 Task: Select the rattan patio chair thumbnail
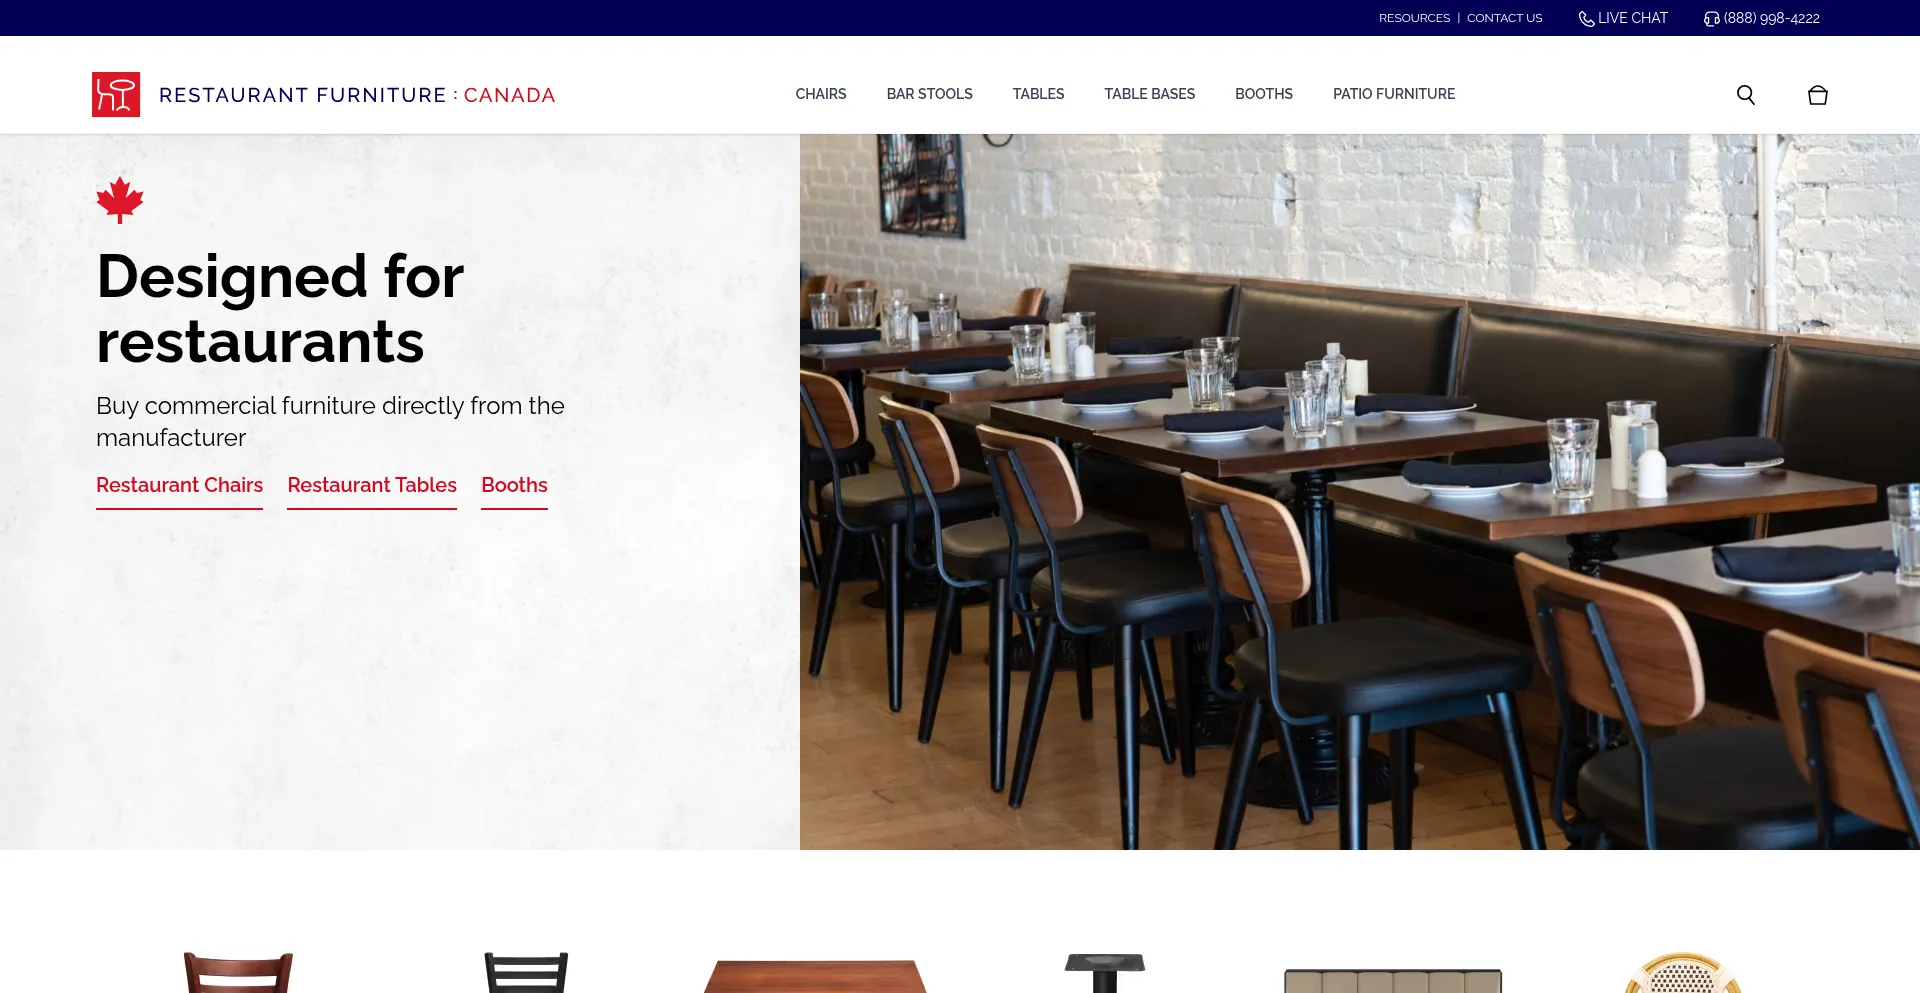[x=1682, y=973]
